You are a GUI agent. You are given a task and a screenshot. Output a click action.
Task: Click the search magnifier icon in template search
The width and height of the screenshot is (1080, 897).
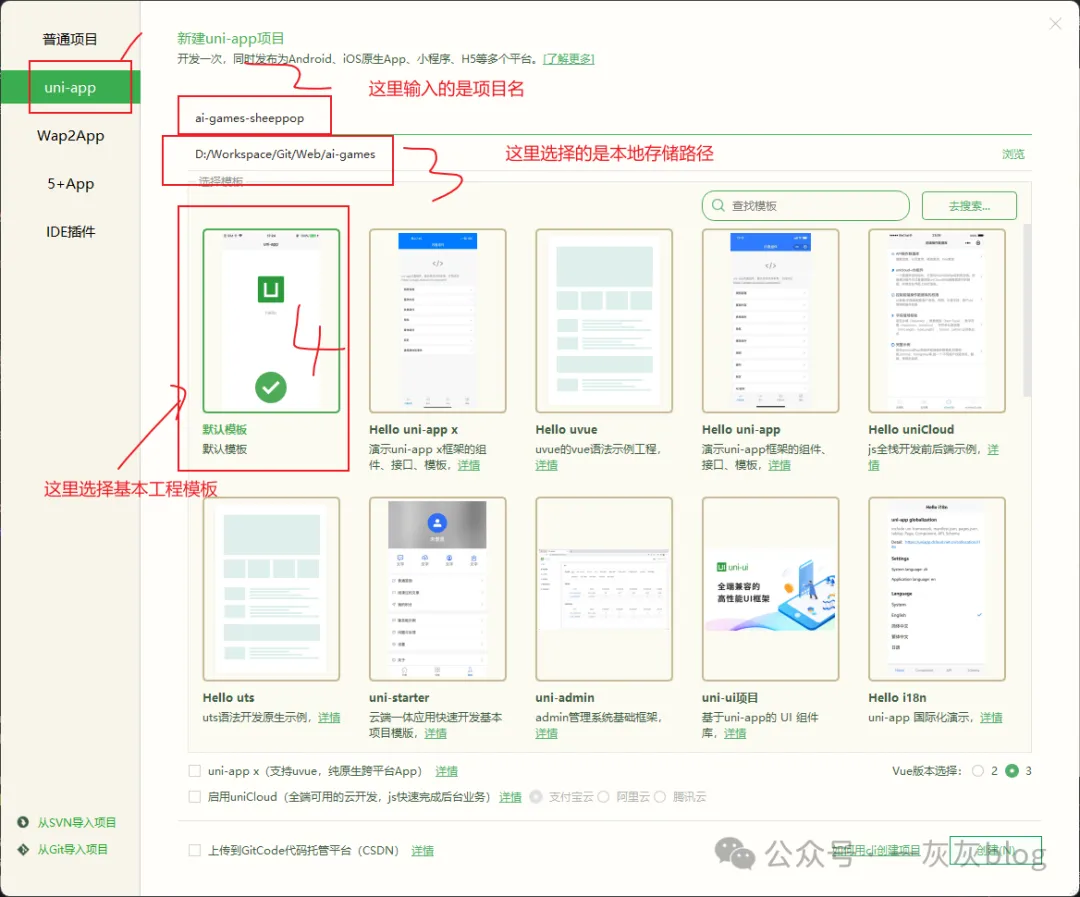click(717, 206)
